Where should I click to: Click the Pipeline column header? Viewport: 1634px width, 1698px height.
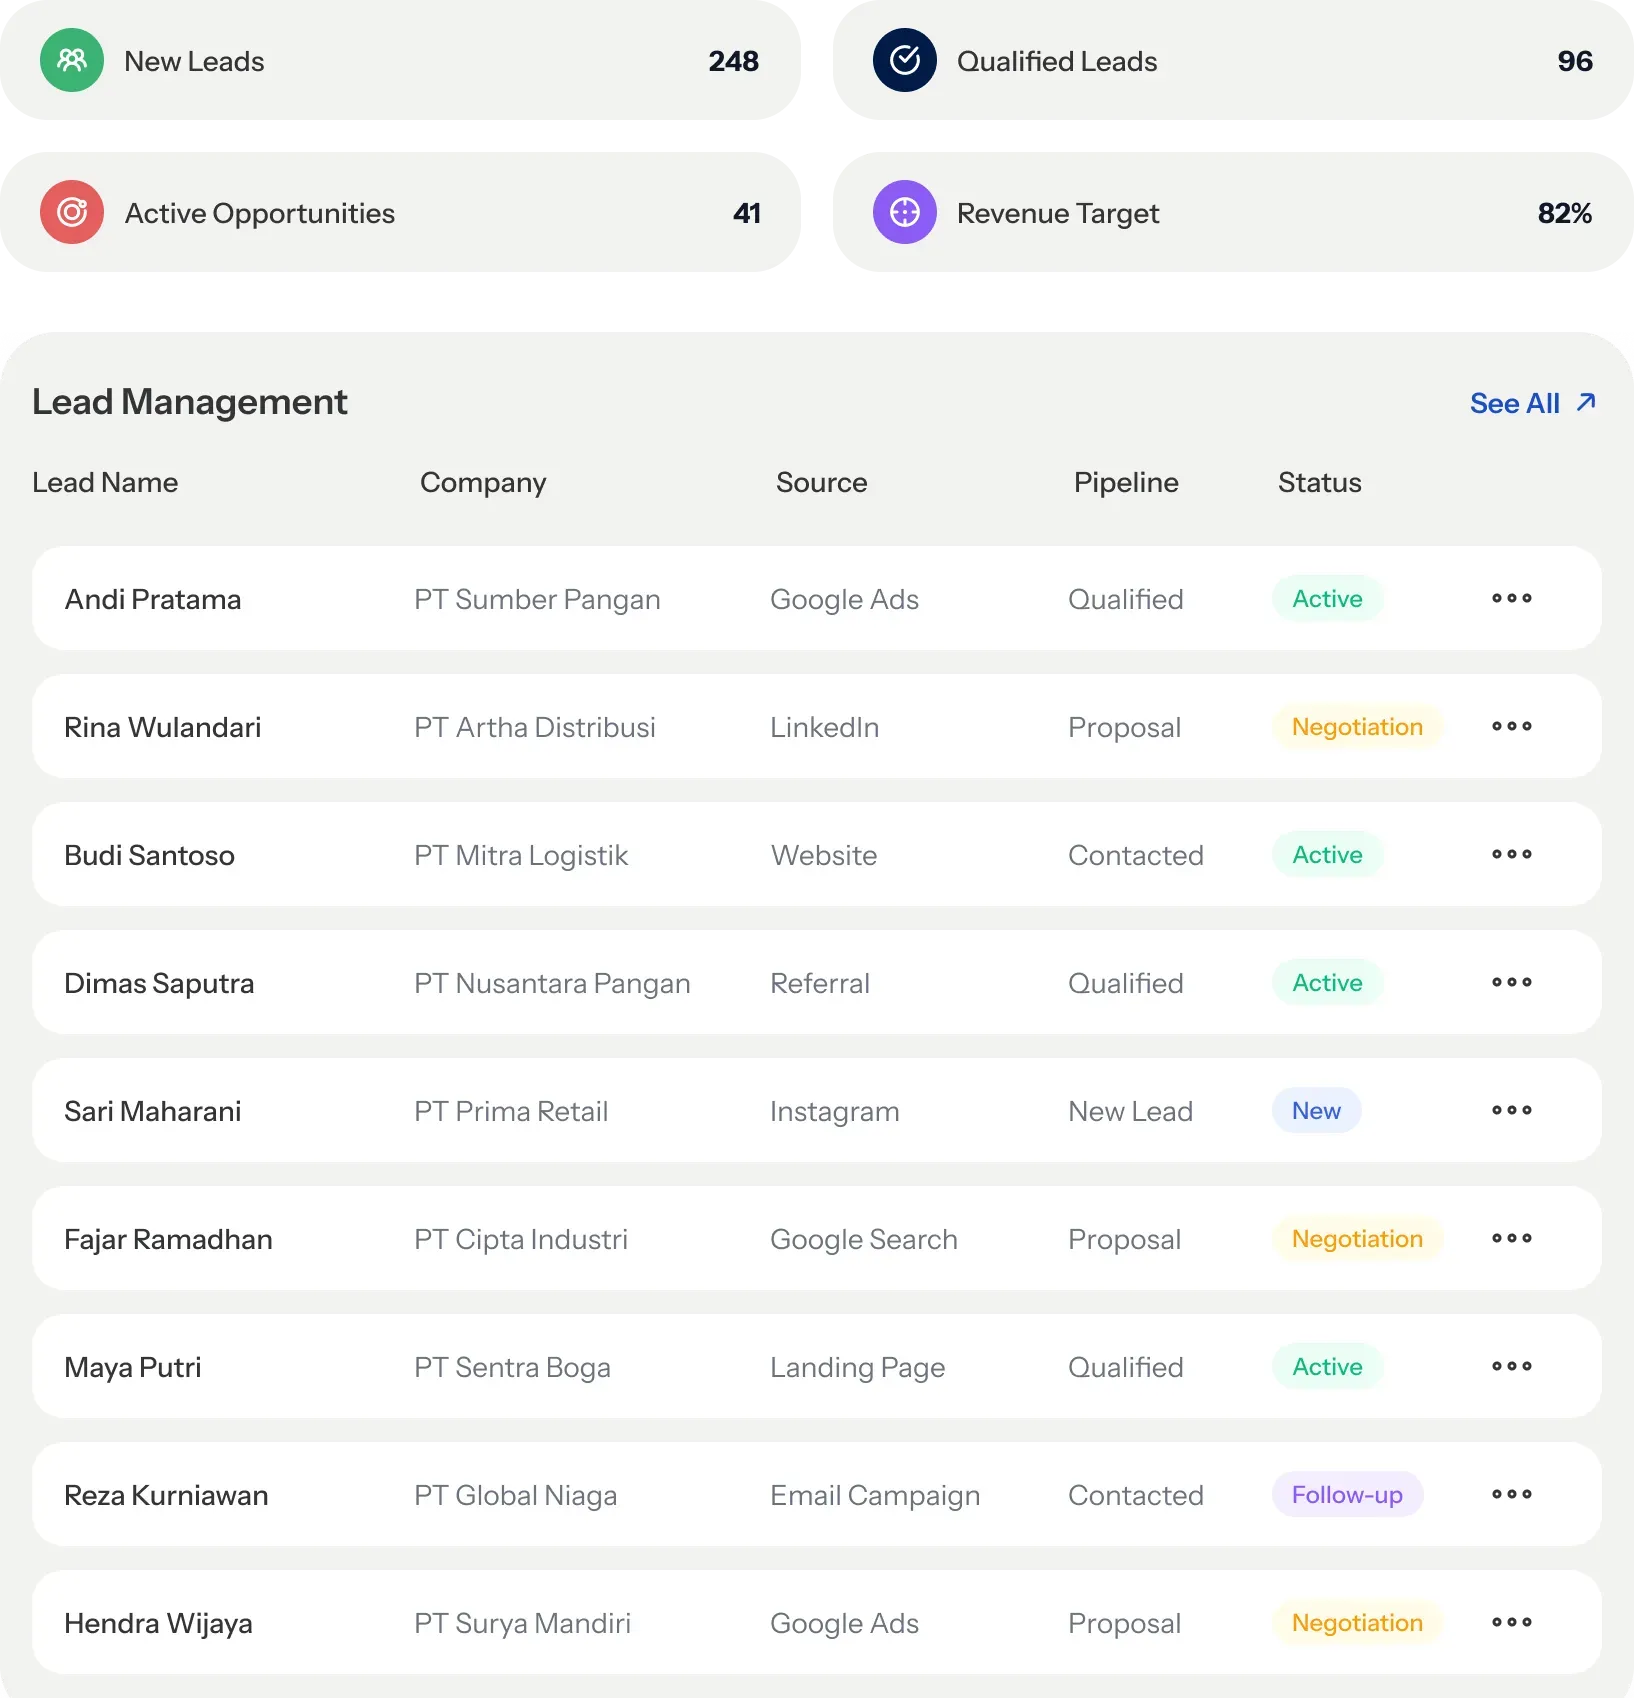[x=1126, y=482]
